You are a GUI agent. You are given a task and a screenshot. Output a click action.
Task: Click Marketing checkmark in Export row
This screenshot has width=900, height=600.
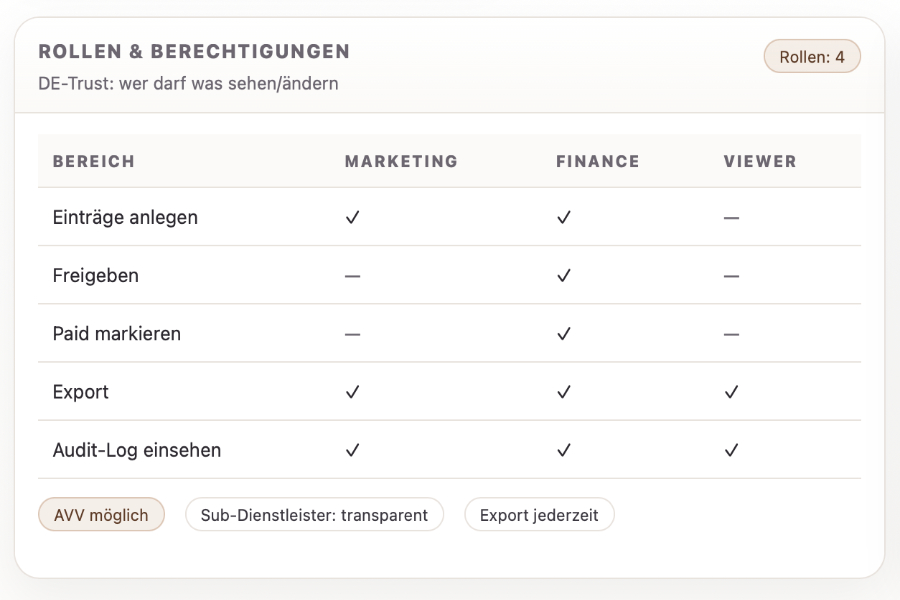(x=352, y=392)
